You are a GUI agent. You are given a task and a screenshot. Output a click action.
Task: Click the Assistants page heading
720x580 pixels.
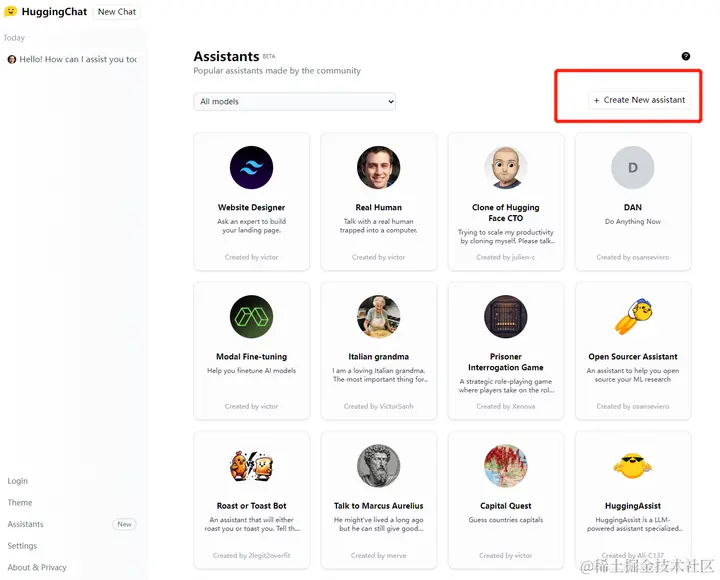click(x=226, y=56)
